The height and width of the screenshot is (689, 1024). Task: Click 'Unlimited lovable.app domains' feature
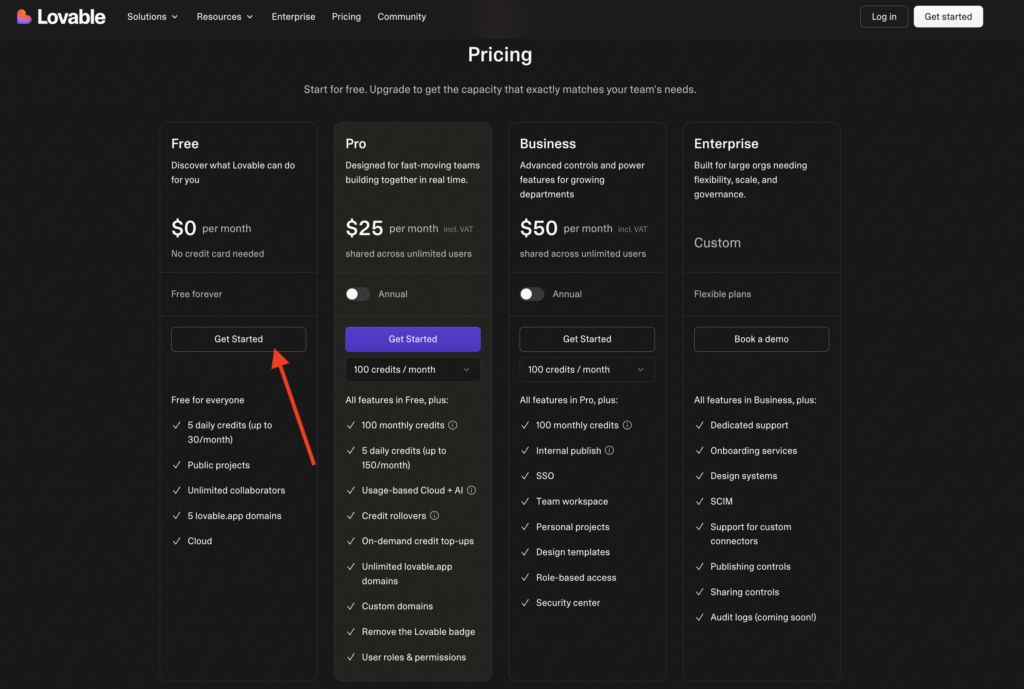[x=407, y=574]
